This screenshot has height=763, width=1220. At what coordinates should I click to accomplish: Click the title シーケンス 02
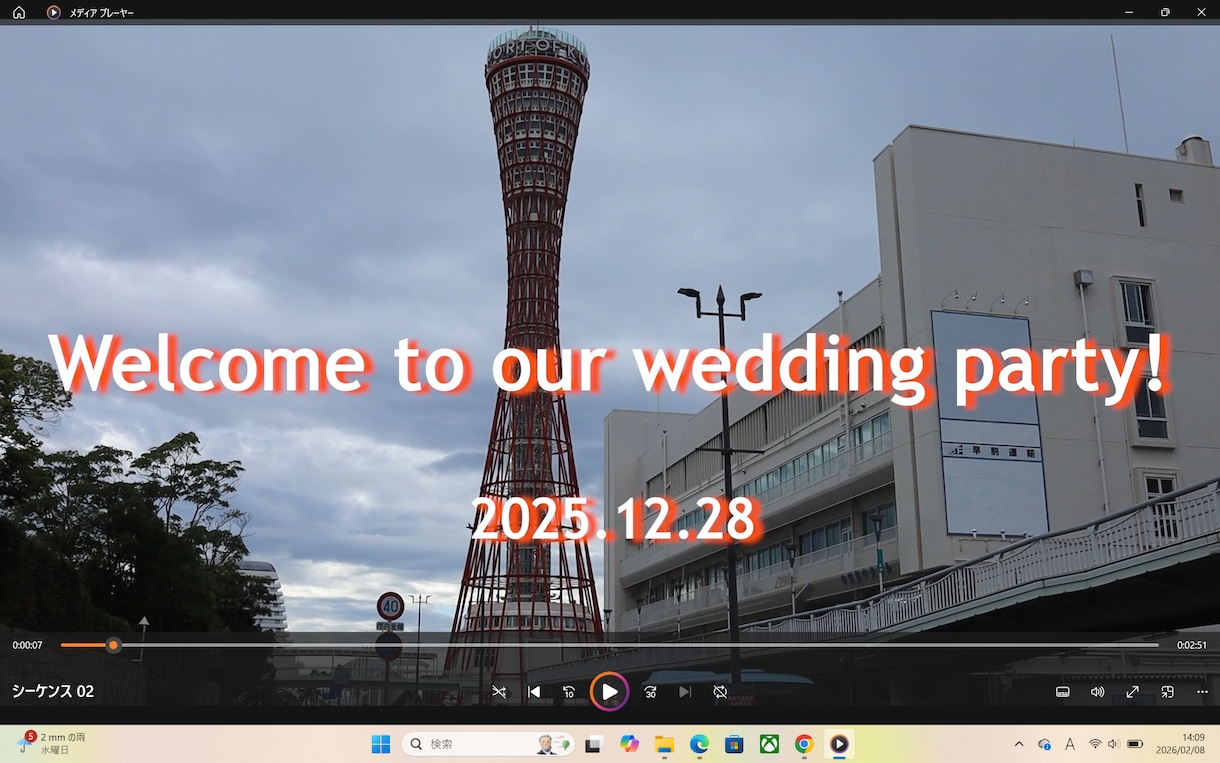tap(53, 692)
